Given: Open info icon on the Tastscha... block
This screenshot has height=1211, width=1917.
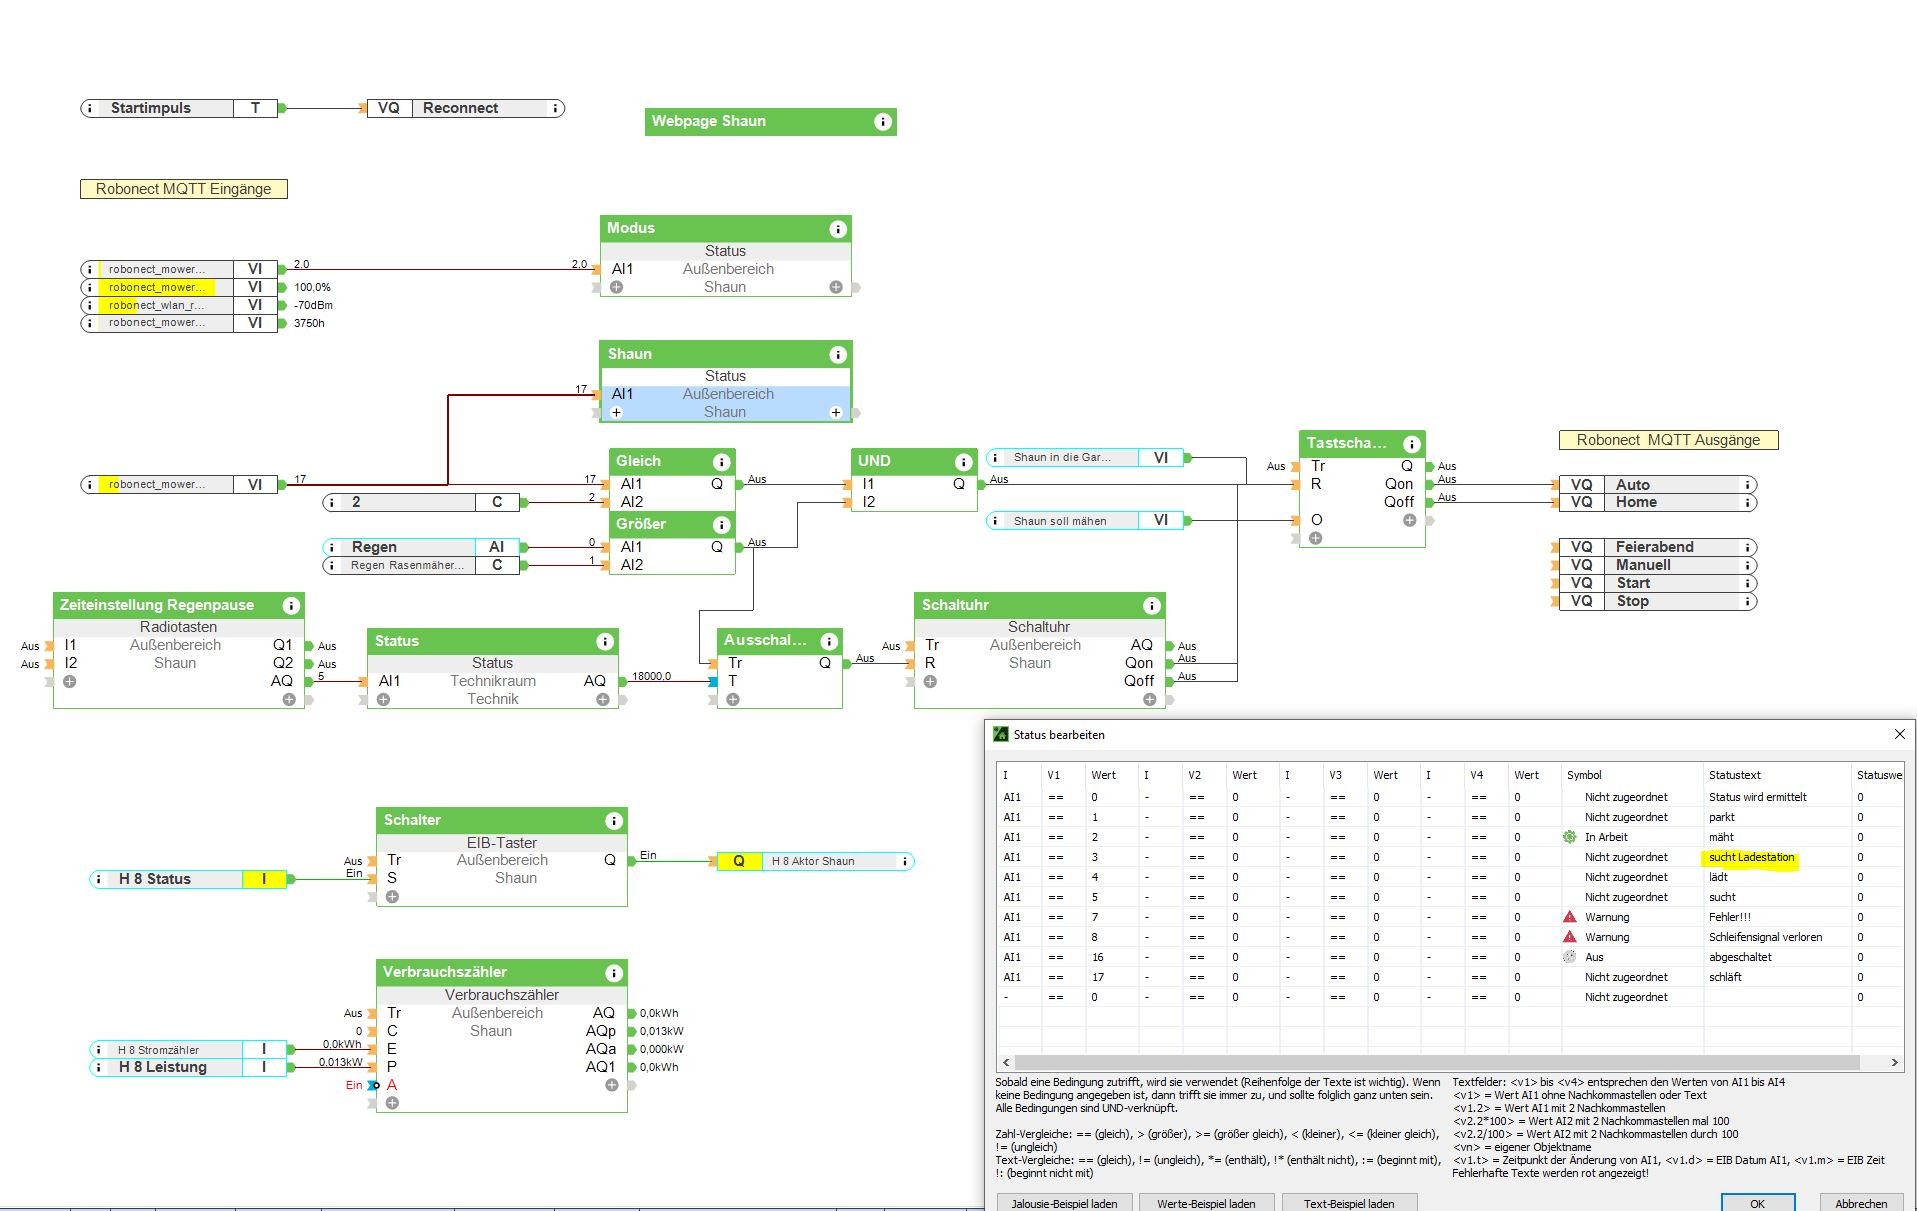Looking at the screenshot, I should [x=1411, y=444].
